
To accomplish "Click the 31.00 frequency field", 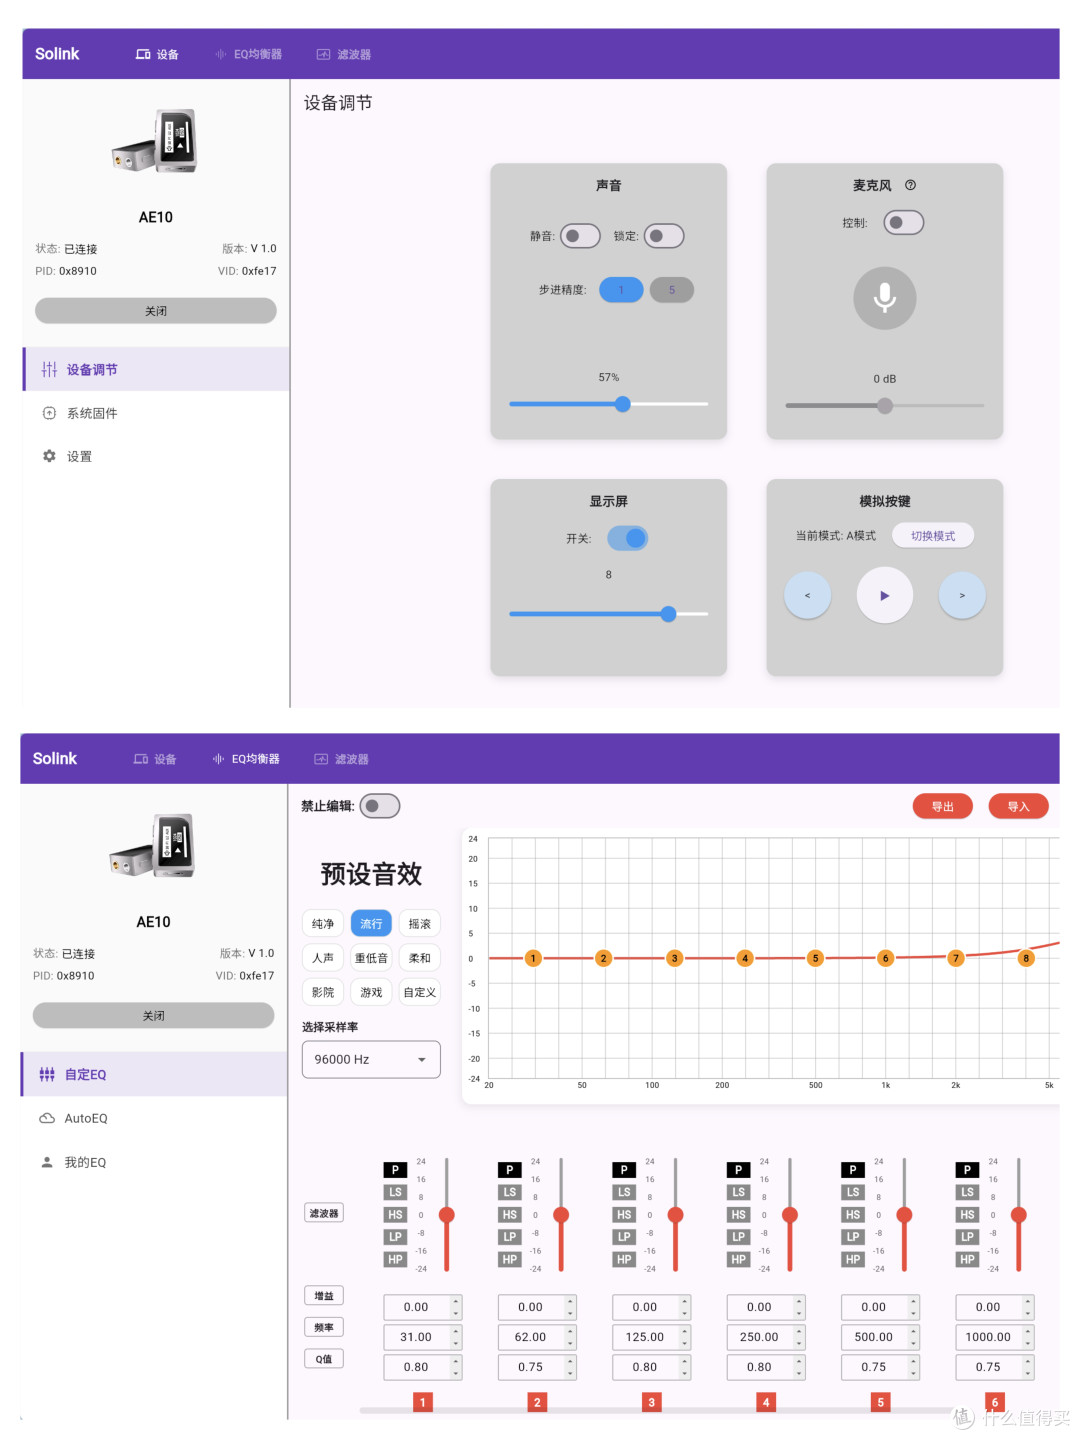I will pyautogui.click(x=423, y=1337).
